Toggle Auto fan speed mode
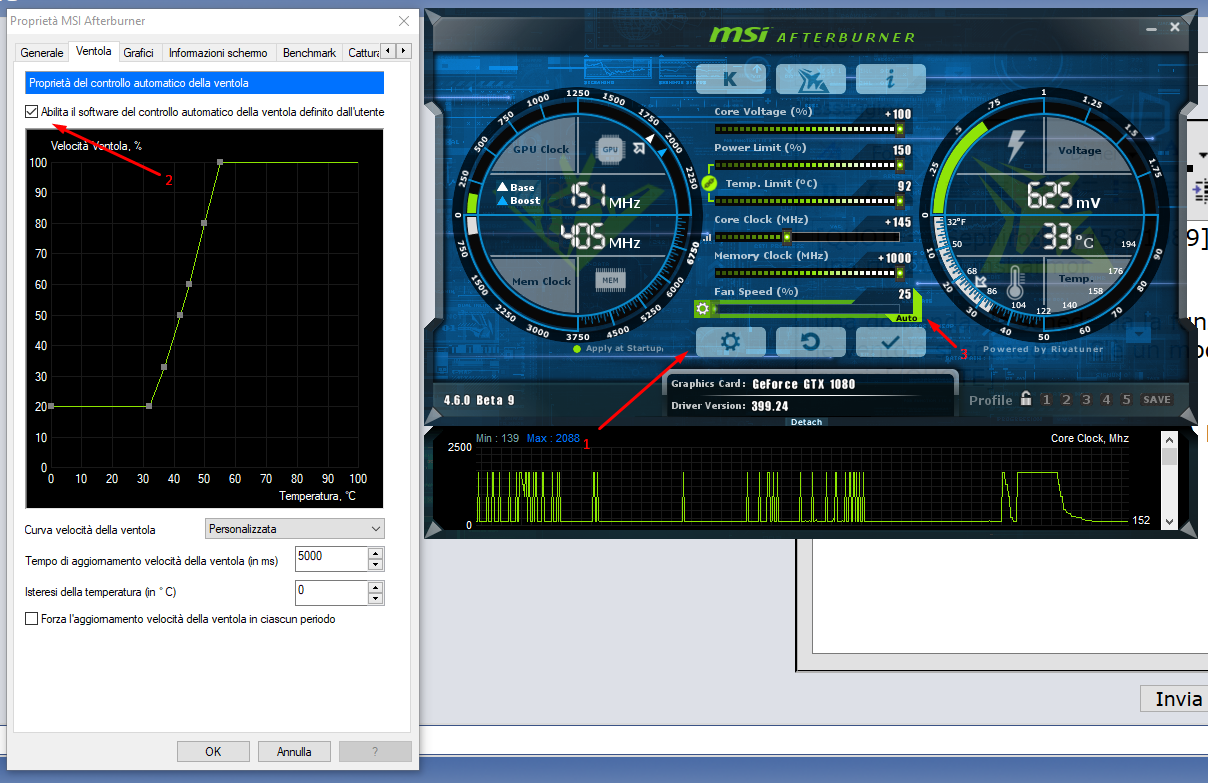 coord(906,318)
